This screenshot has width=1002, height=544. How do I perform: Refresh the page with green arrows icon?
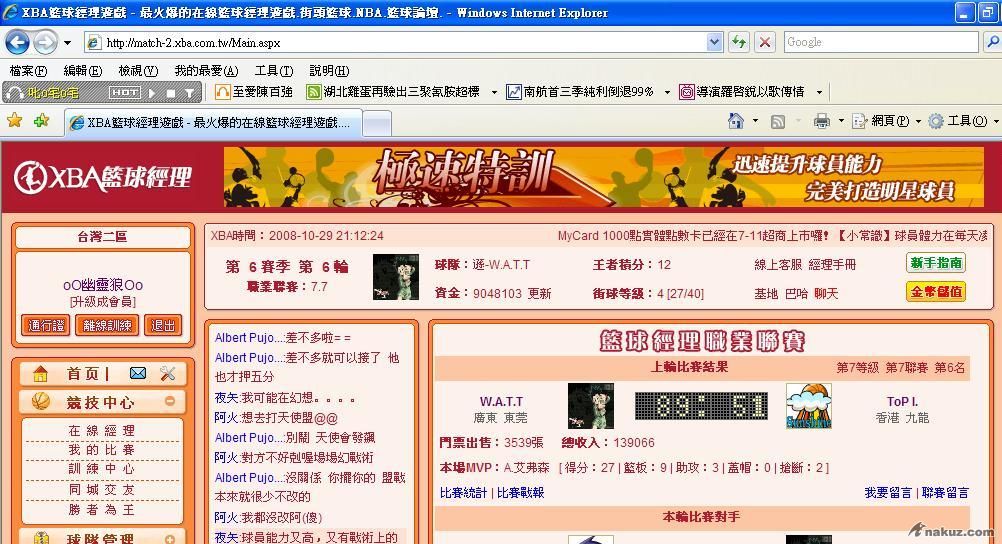(739, 43)
